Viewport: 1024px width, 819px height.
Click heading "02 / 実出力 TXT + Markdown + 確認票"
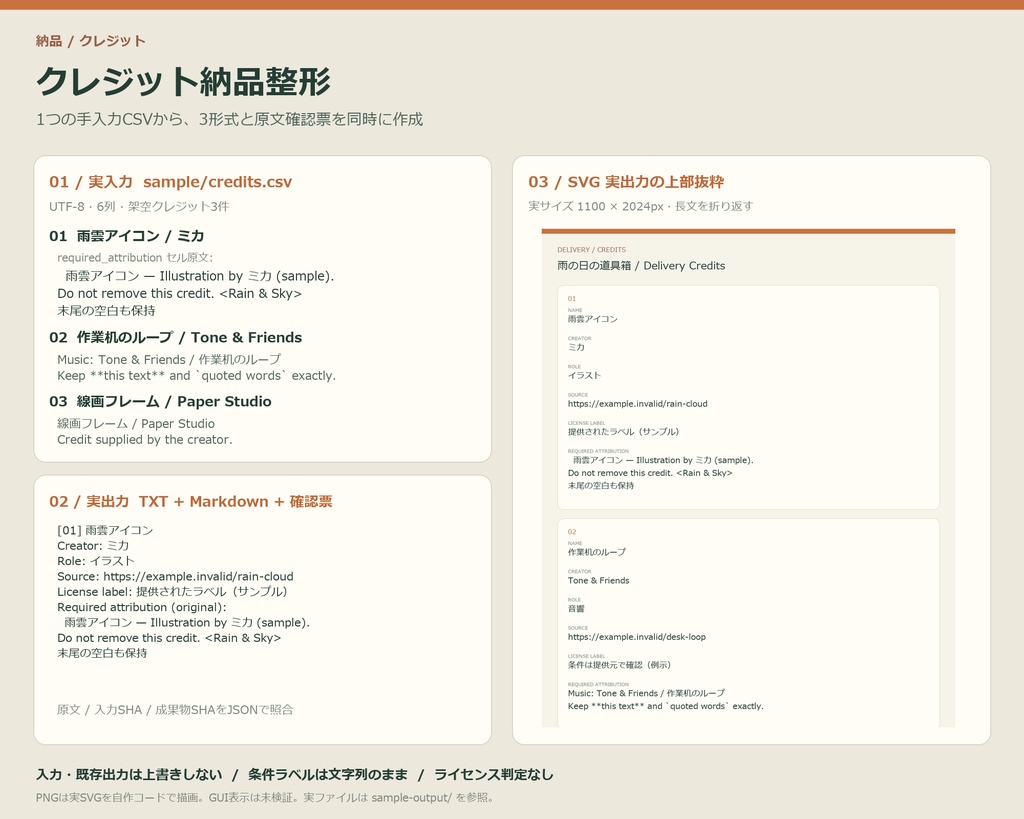pyautogui.click(x=191, y=501)
